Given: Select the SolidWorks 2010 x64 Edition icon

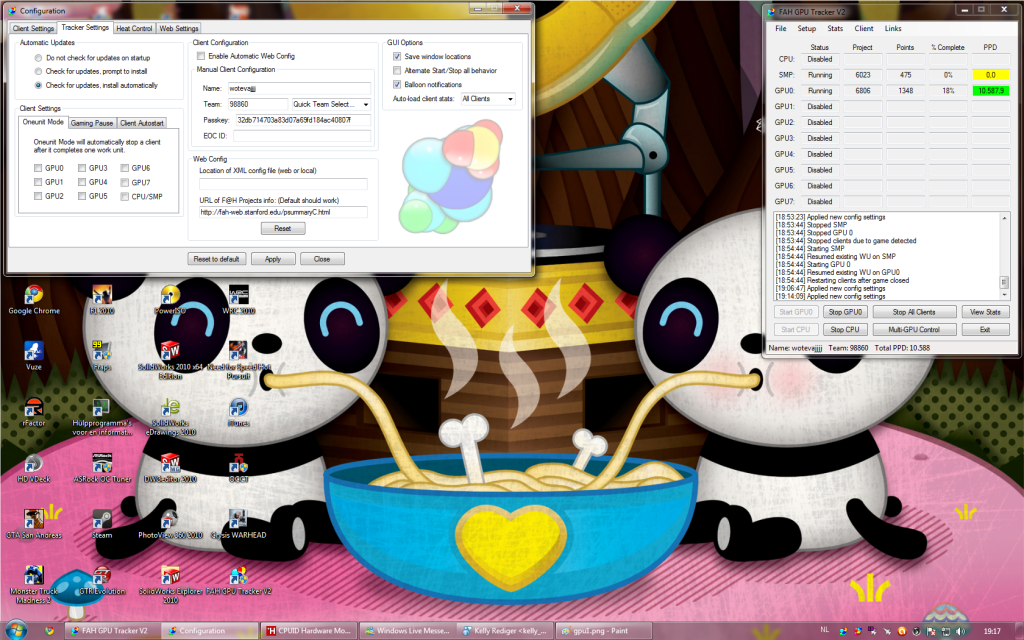Looking at the screenshot, I should coord(170,360).
